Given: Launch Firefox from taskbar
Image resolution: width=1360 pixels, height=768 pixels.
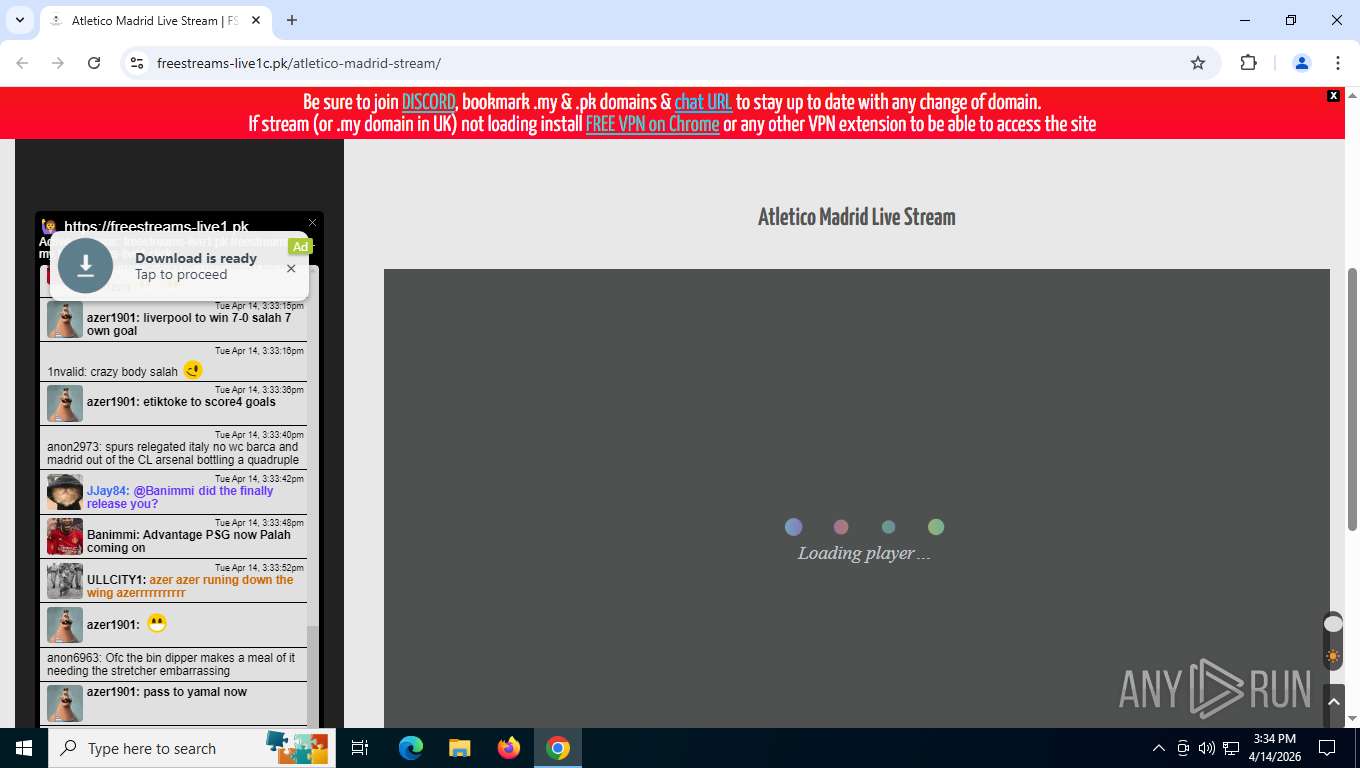Looking at the screenshot, I should pos(509,748).
